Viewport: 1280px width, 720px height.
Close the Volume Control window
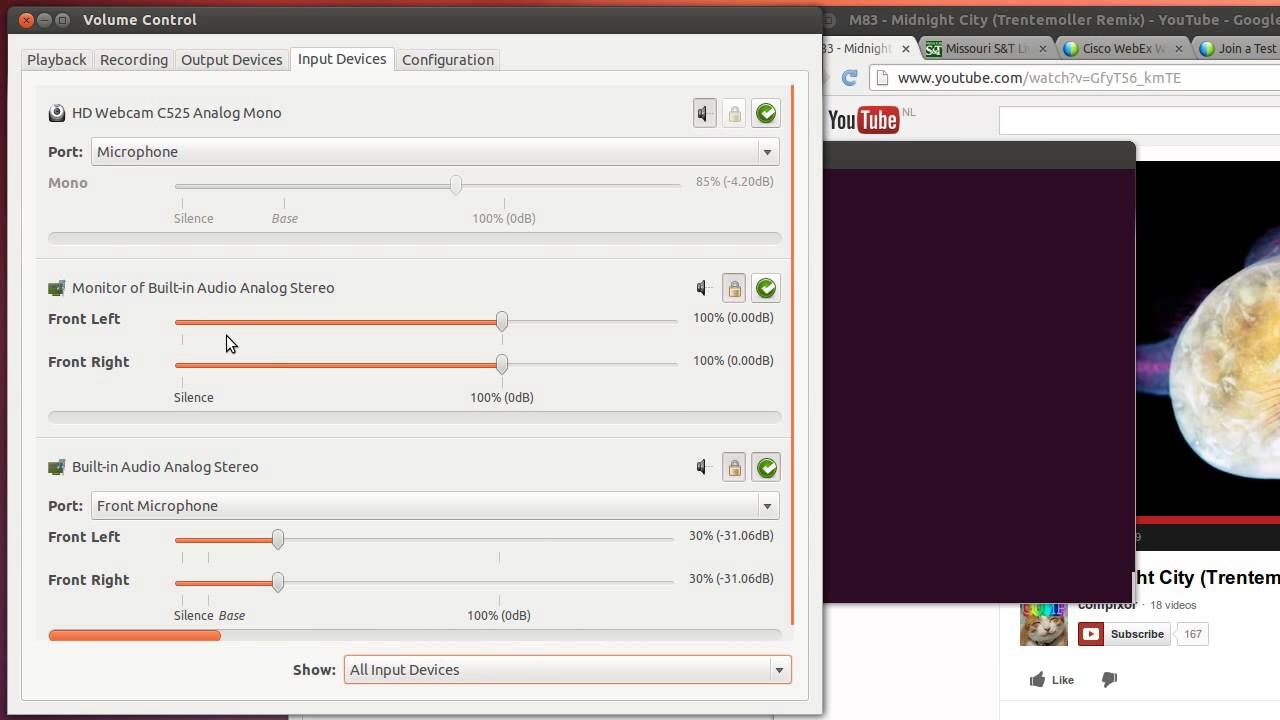pos(25,19)
